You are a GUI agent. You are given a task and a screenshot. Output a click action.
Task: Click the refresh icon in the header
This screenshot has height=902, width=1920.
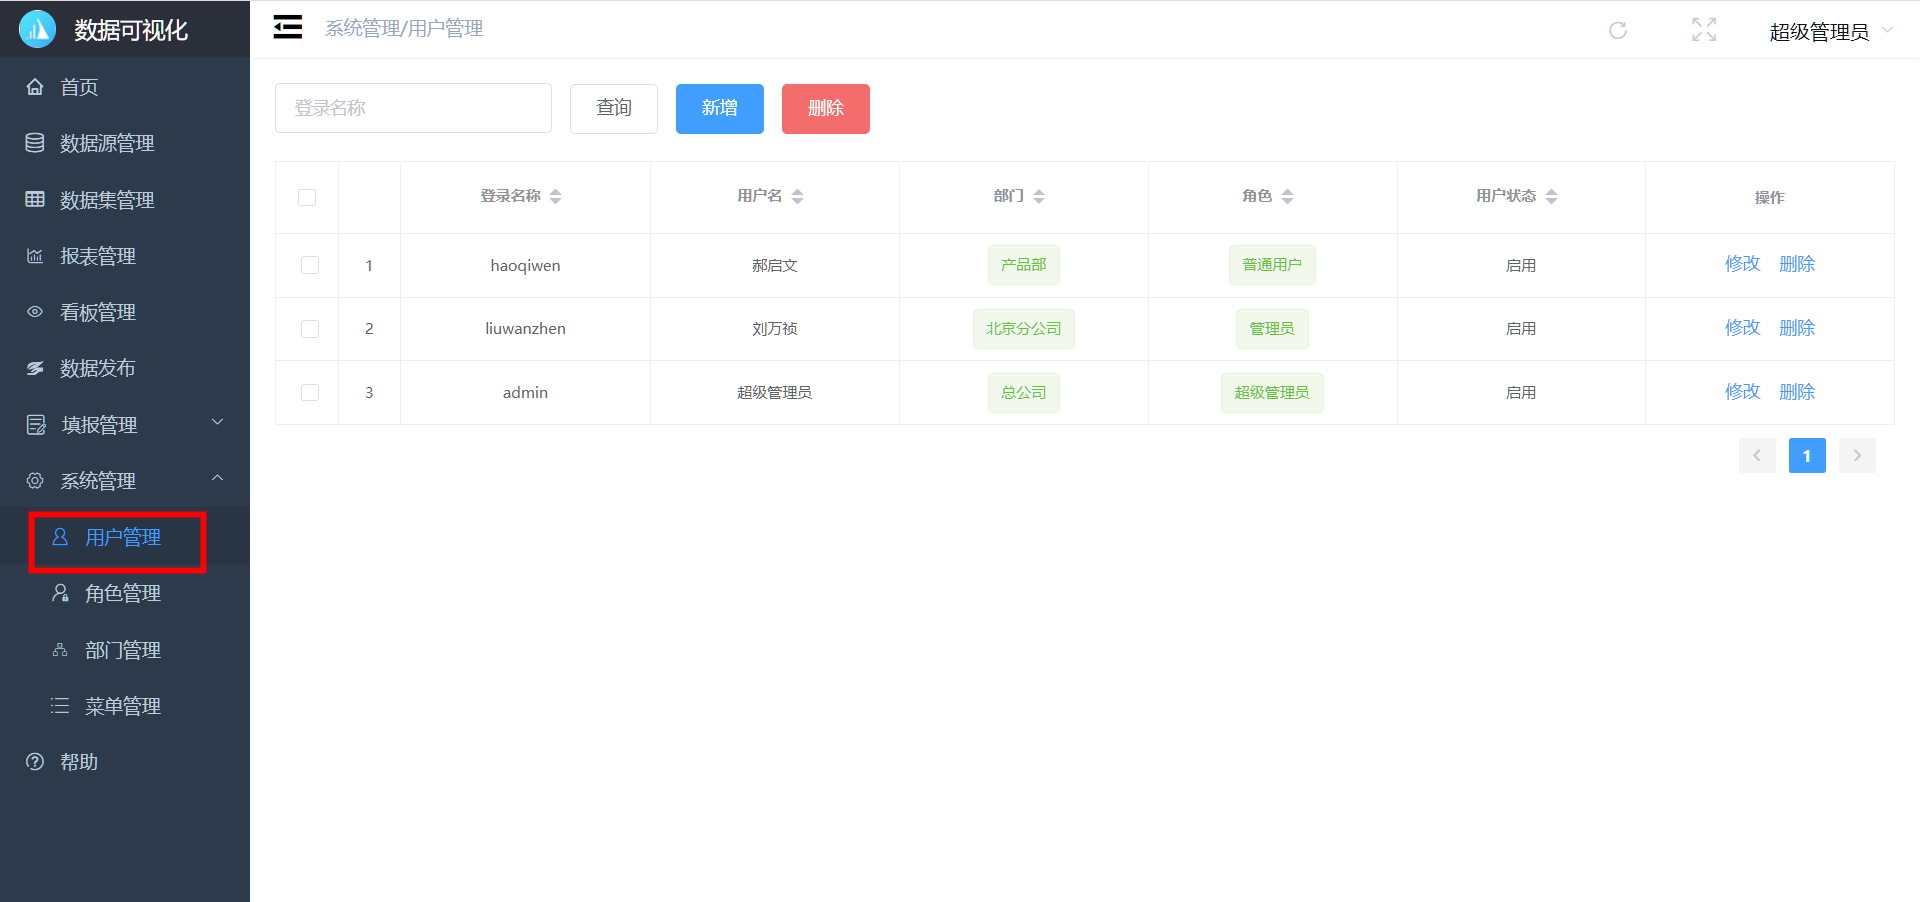(x=1617, y=30)
